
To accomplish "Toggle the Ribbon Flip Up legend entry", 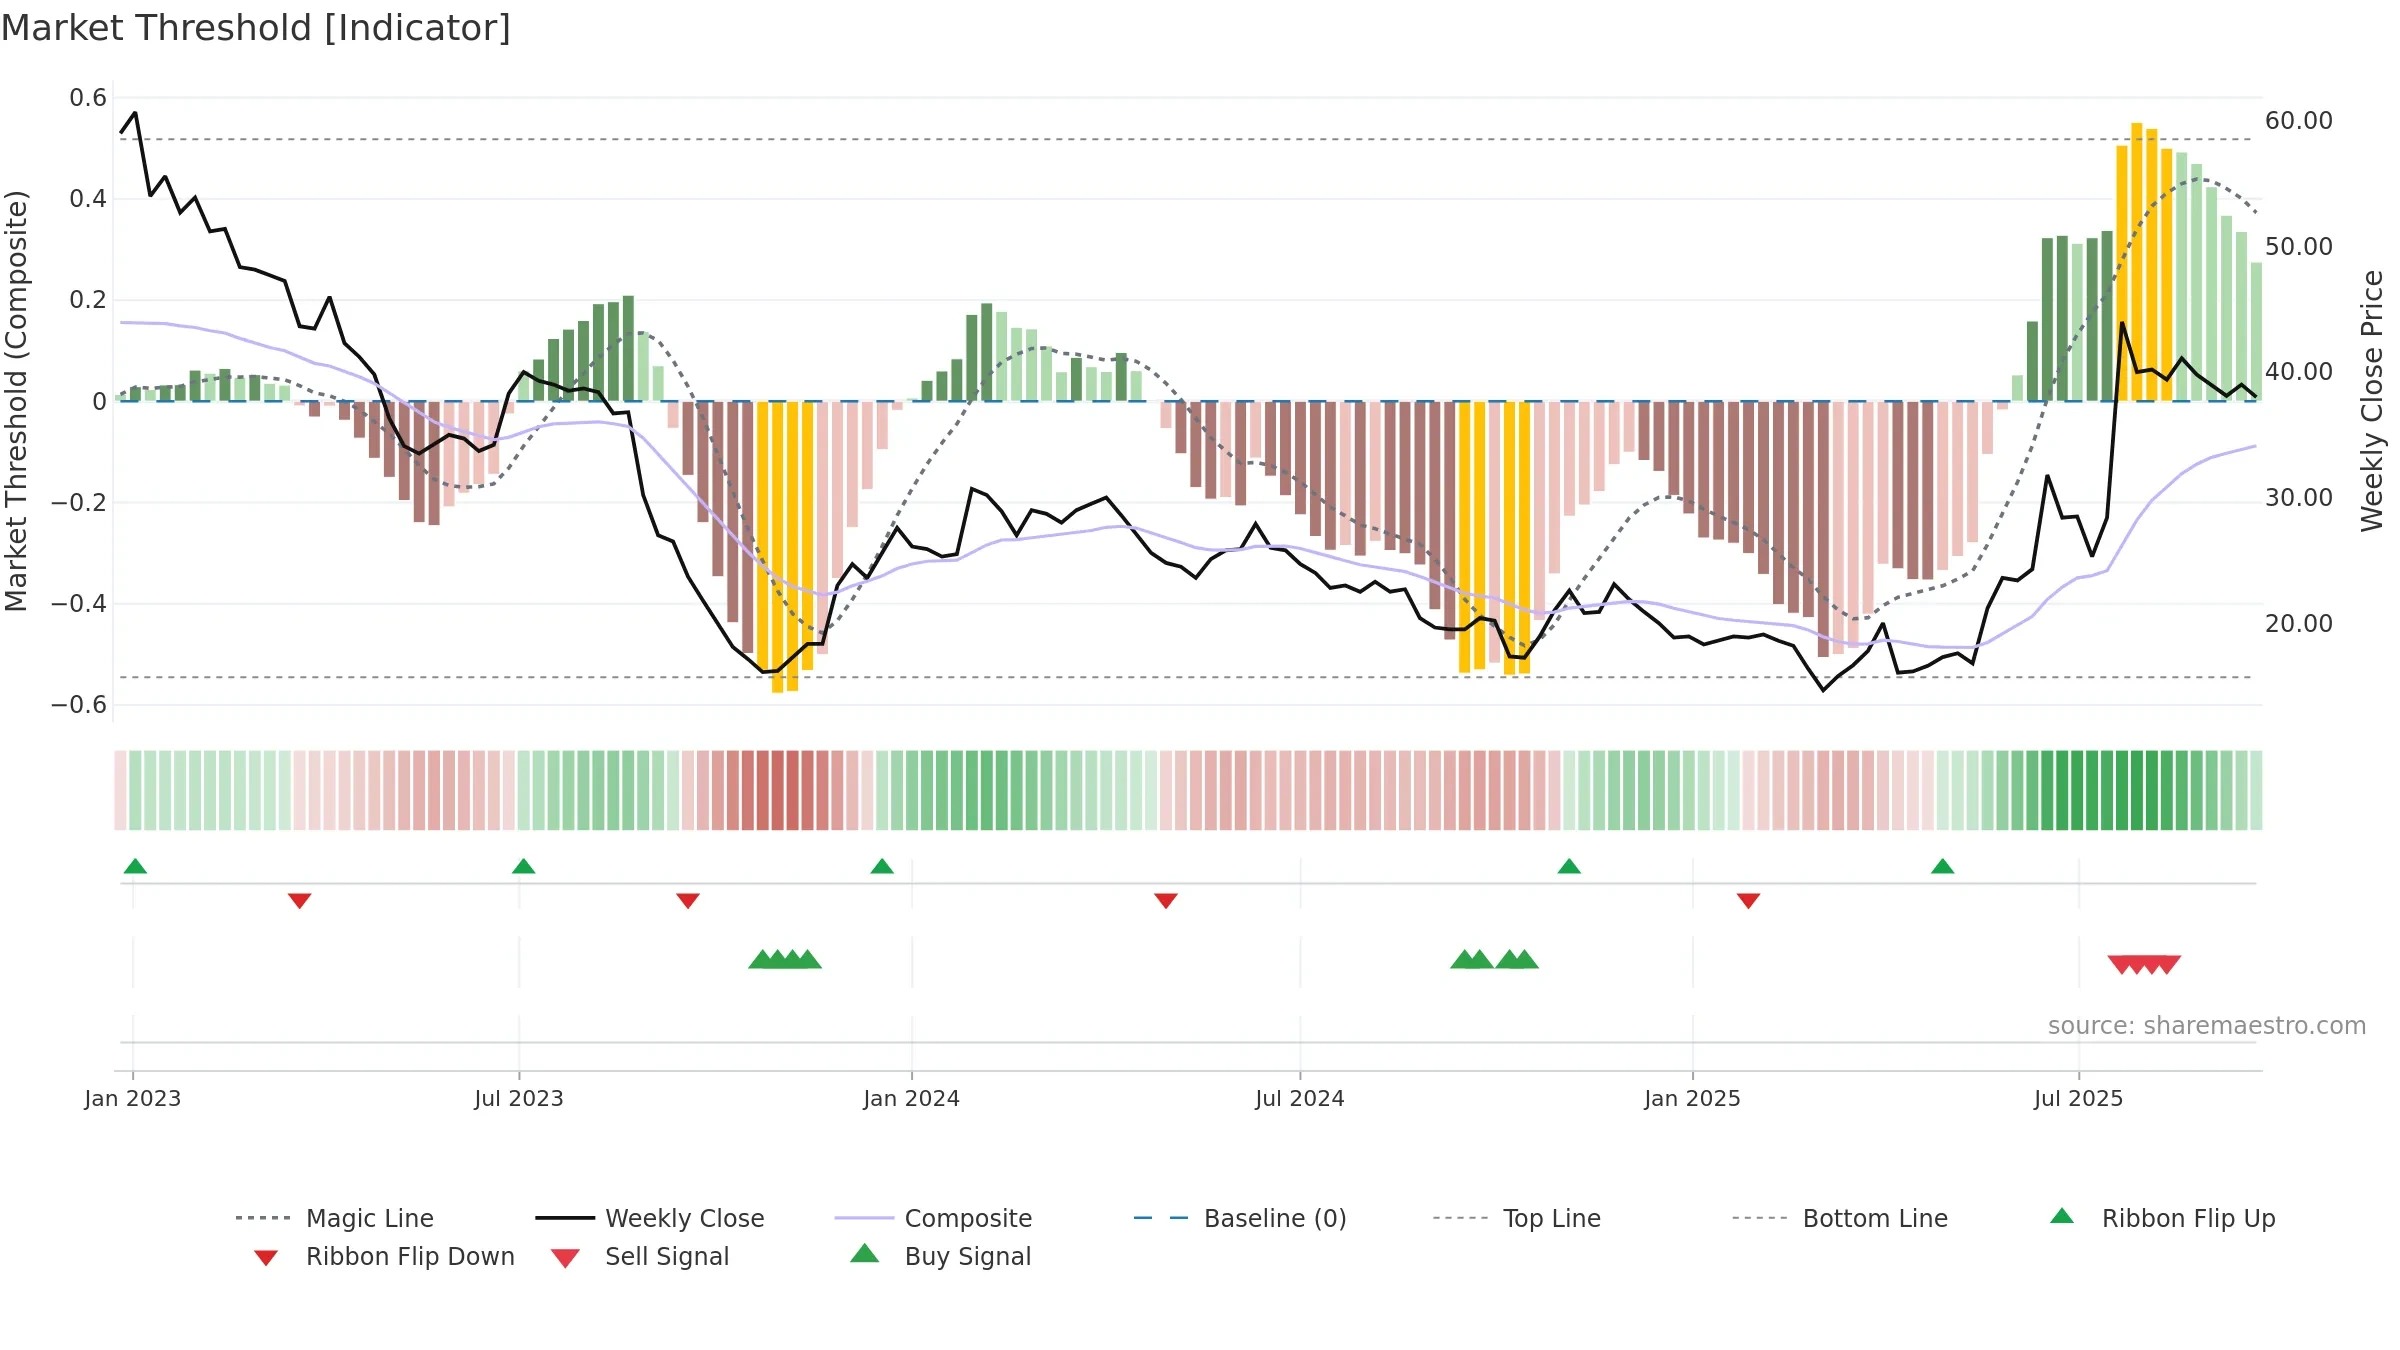I will [2163, 1218].
